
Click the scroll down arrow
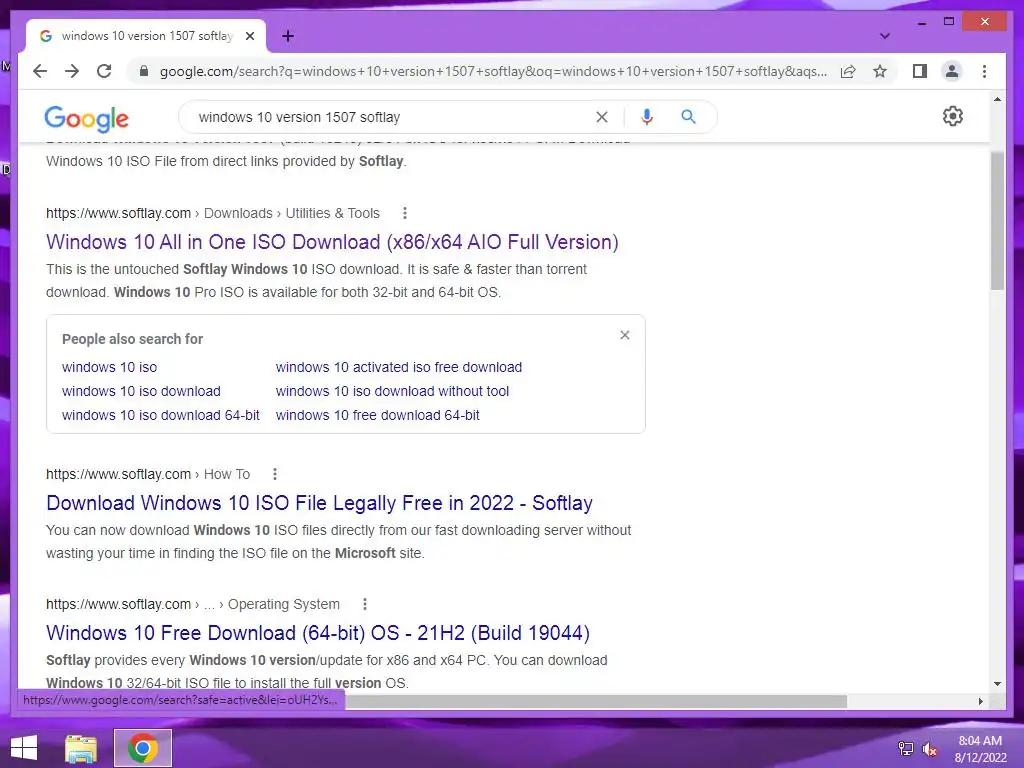[x=997, y=684]
